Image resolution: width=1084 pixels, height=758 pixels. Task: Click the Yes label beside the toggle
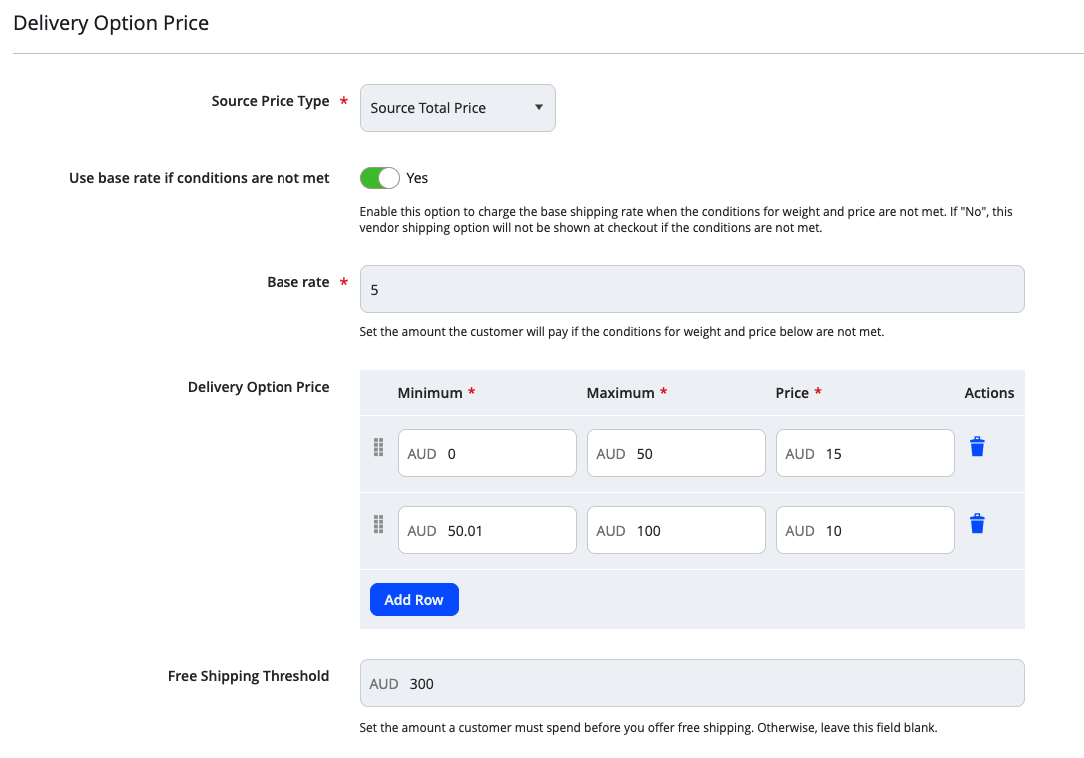[x=417, y=178]
